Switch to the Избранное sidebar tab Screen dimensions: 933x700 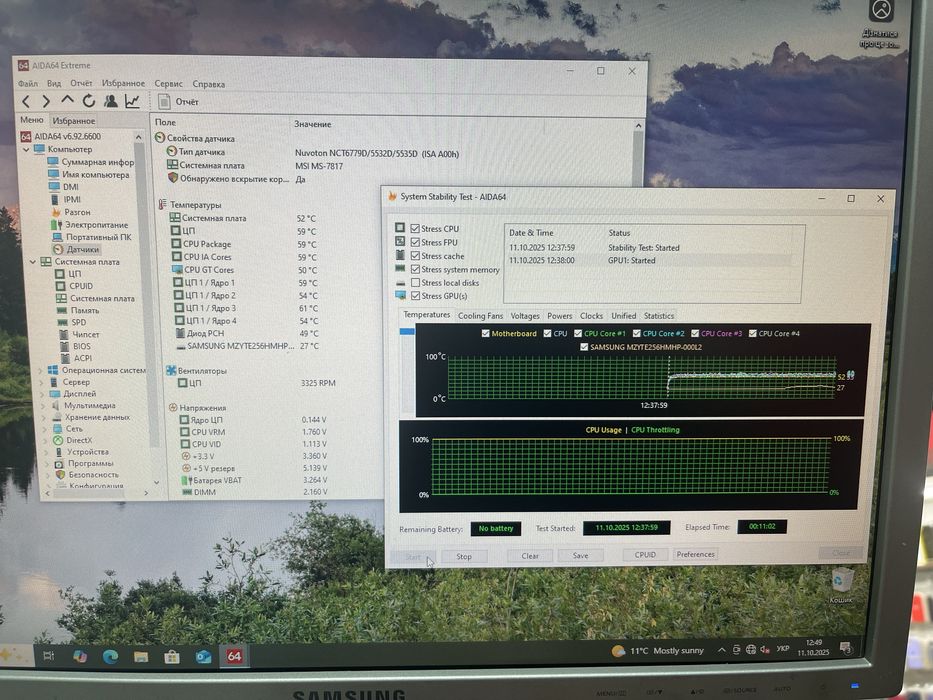pos(74,121)
